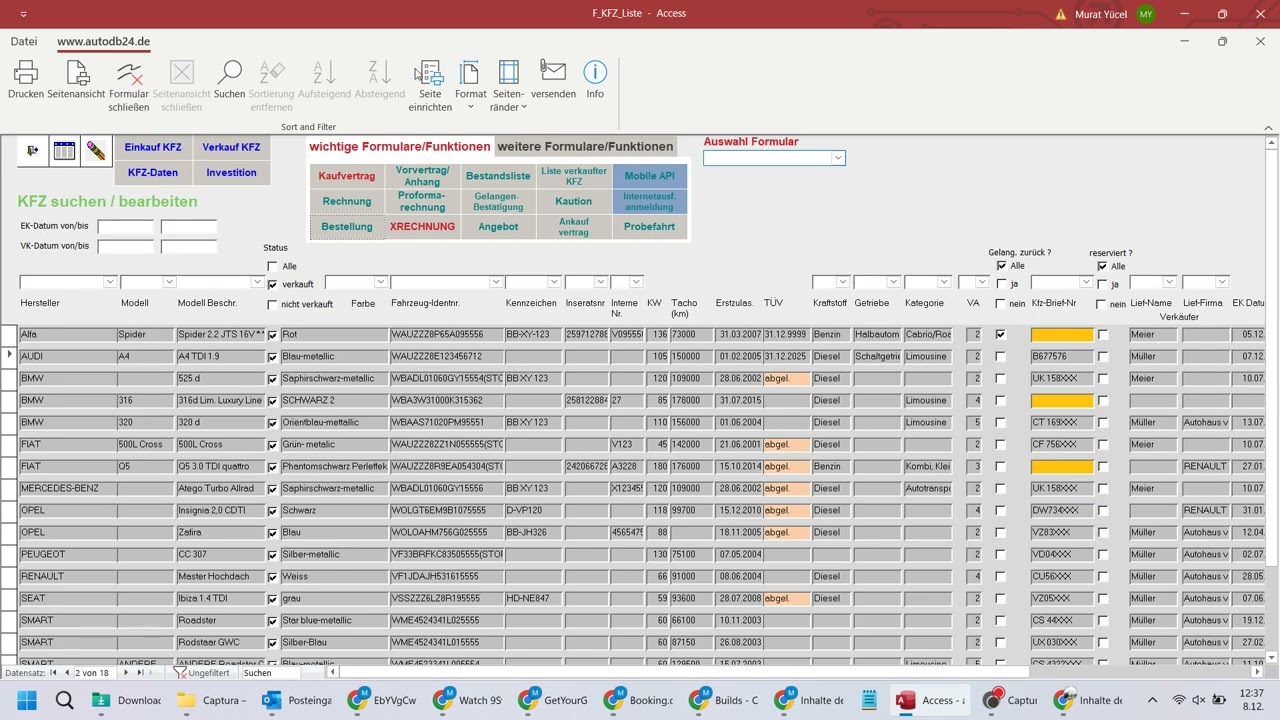Expand the Modell filter dropdown
Image resolution: width=1280 pixels, height=720 pixels.
tap(169, 282)
